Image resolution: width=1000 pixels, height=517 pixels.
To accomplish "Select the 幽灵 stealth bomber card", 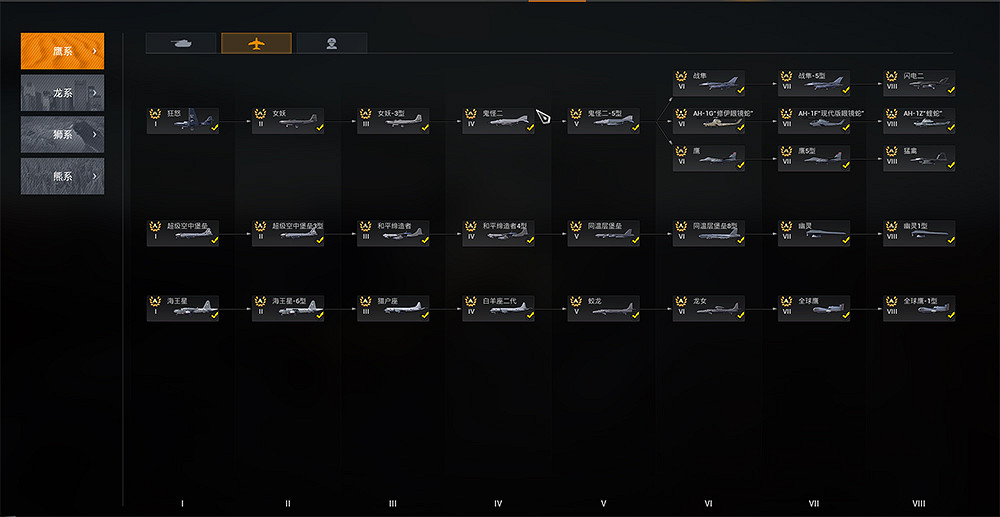I will click(x=814, y=234).
